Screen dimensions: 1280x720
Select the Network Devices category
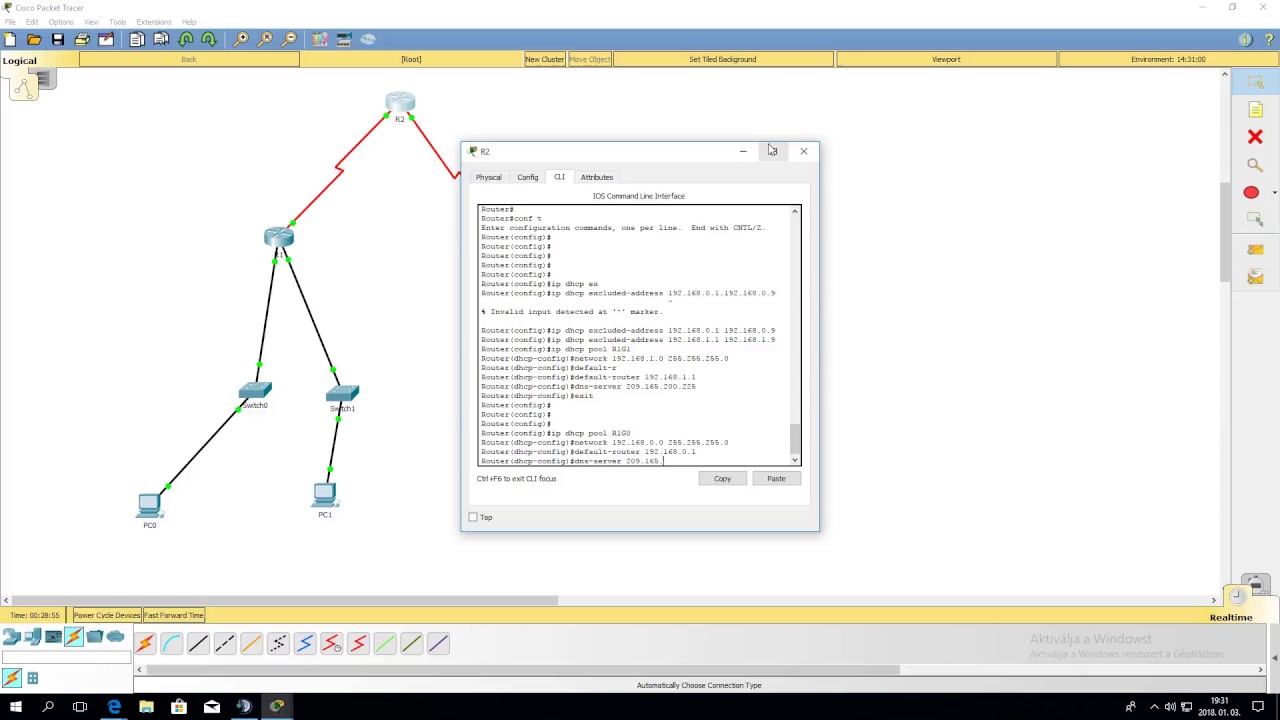click(x=11, y=637)
